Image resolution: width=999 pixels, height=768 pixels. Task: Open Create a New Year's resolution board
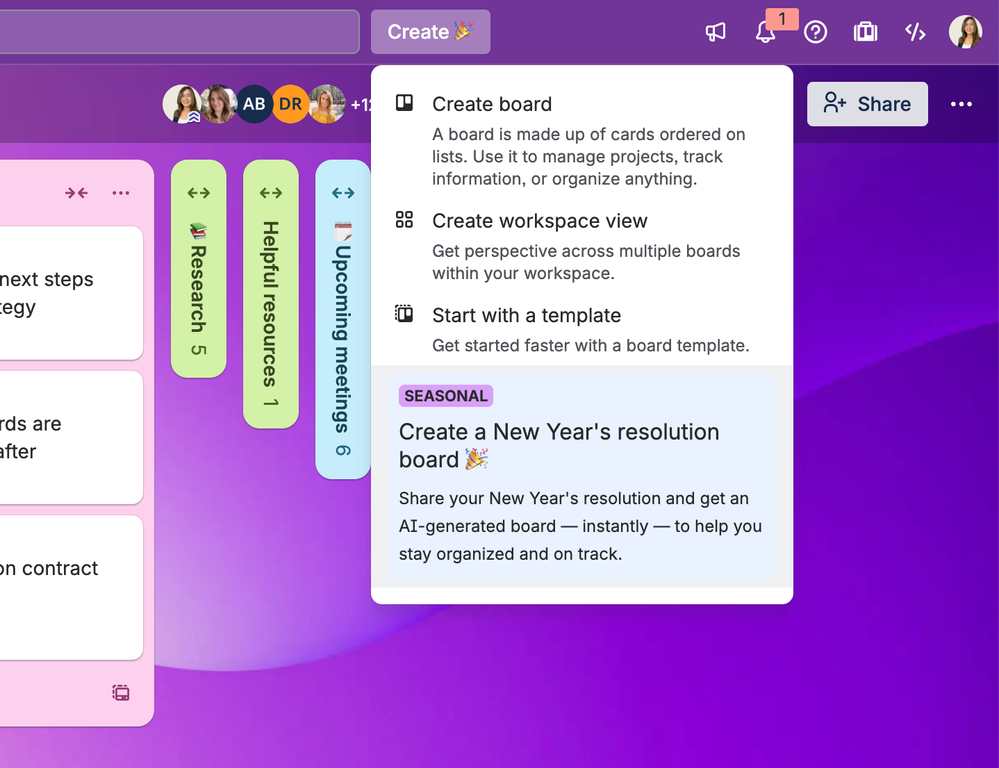point(582,475)
